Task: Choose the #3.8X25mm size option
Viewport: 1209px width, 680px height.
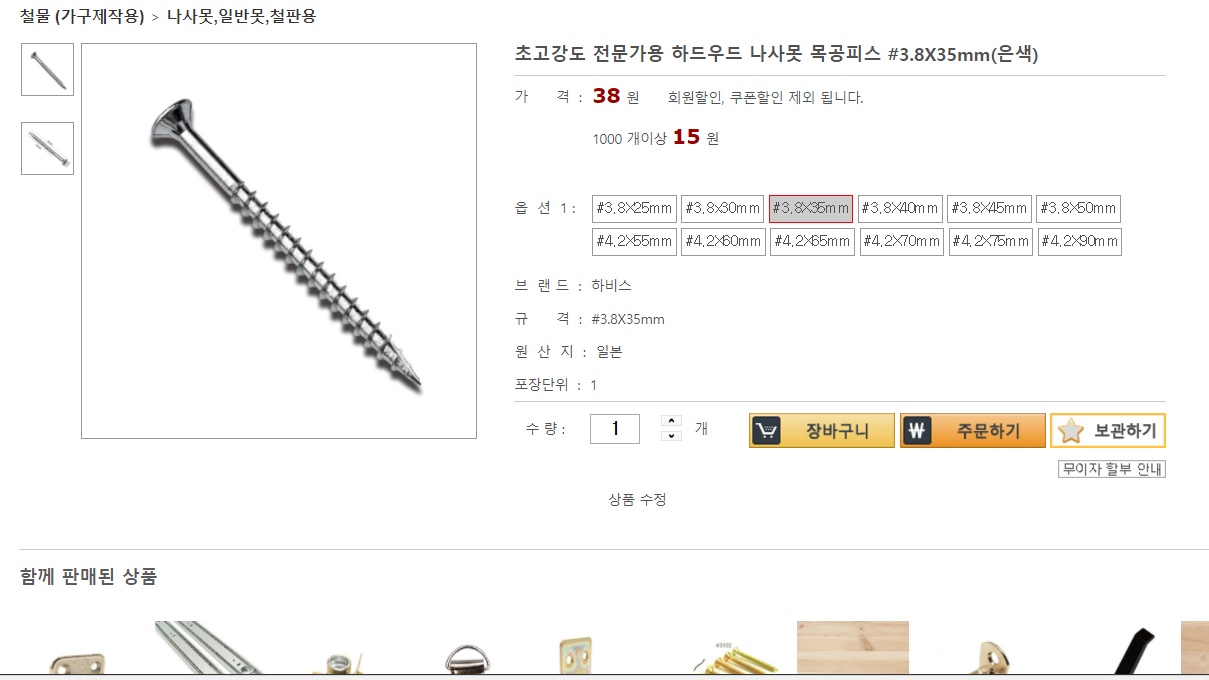Action: (x=634, y=209)
